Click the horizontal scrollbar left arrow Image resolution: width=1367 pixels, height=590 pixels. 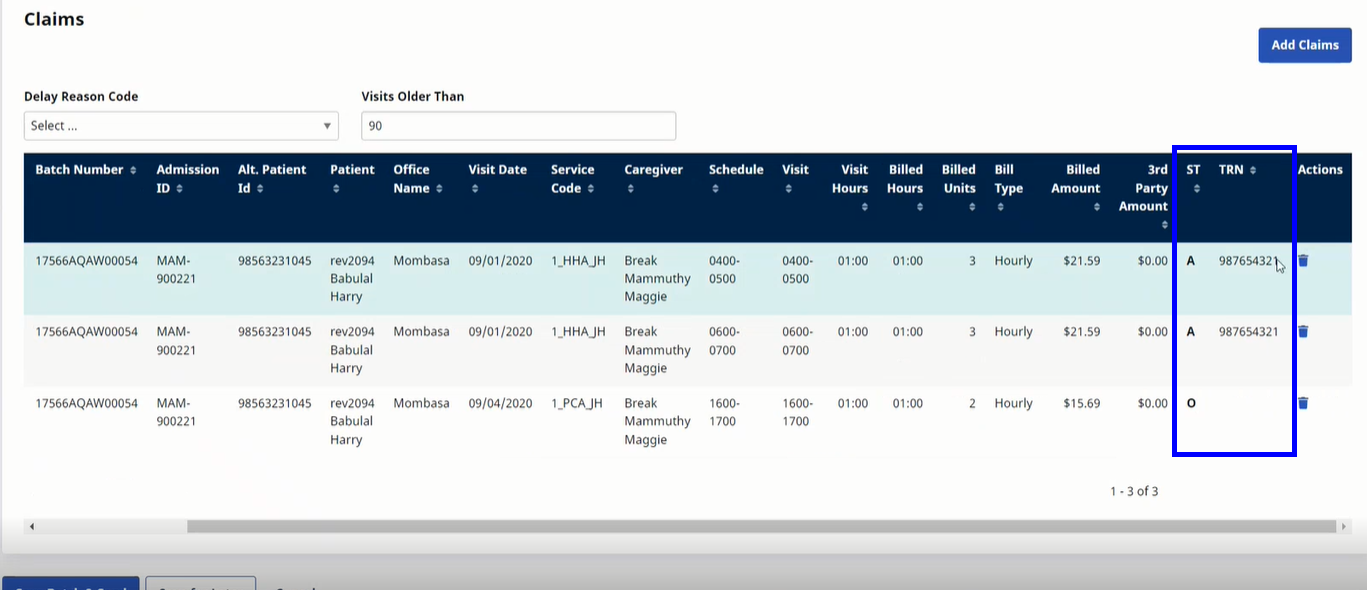coord(31,526)
